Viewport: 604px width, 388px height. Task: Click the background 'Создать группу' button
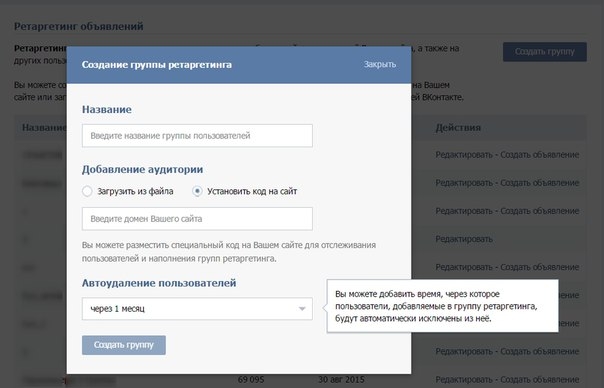point(545,52)
